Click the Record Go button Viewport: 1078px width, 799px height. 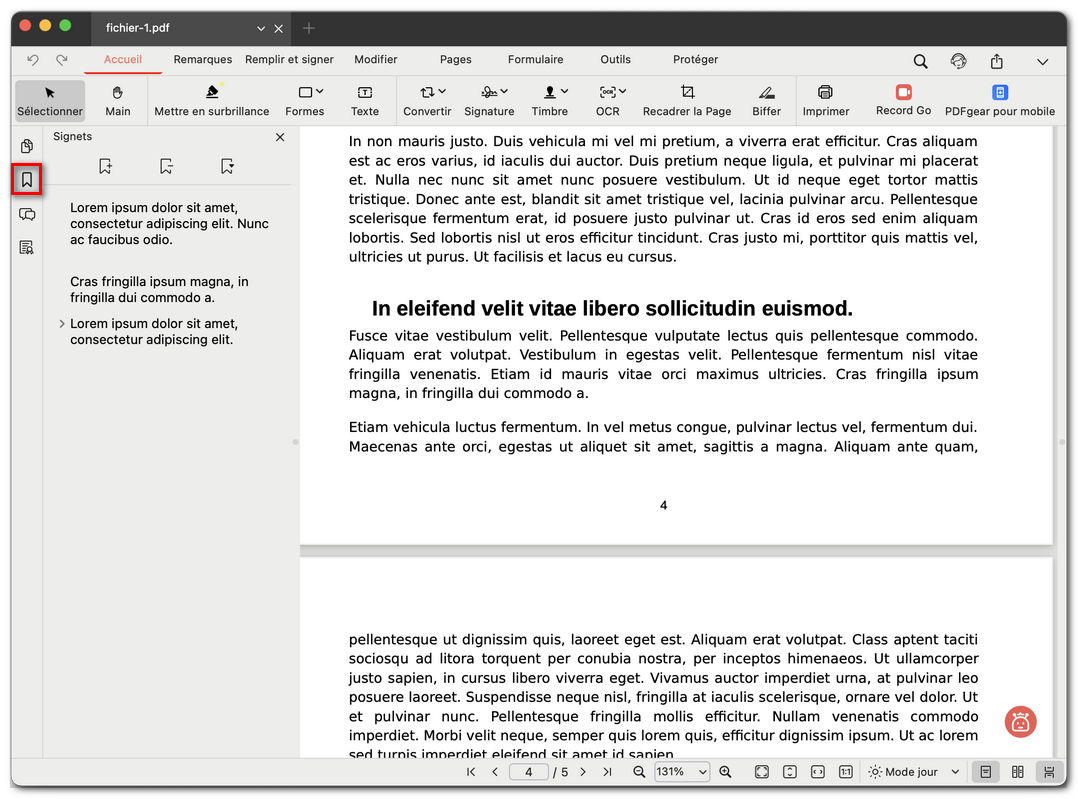pyautogui.click(x=903, y=100)
